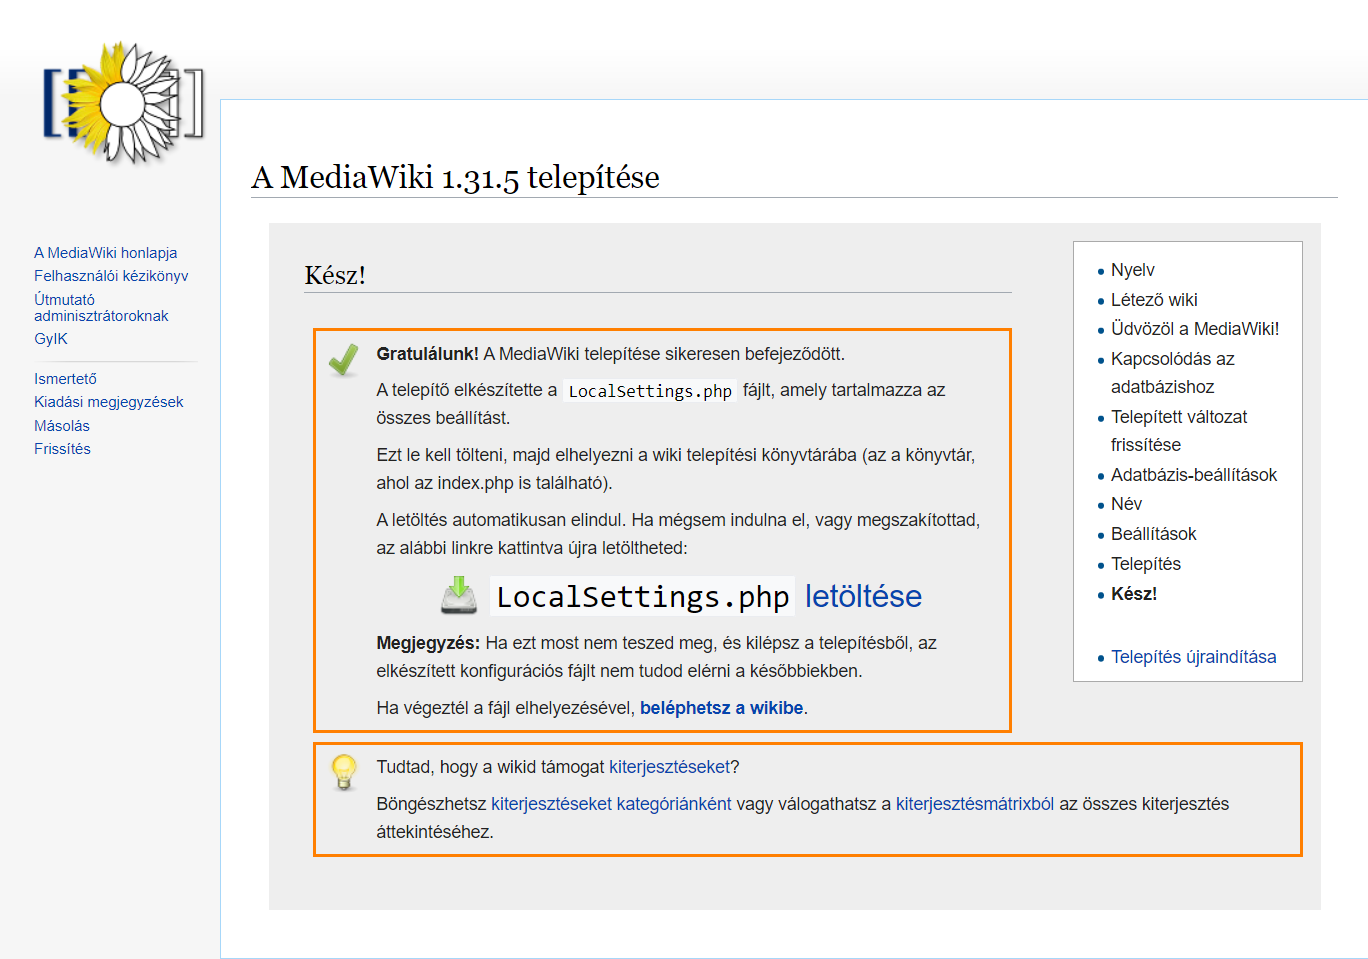Click the 'Nyelv' step in installer list

[x=1132, y=270]
